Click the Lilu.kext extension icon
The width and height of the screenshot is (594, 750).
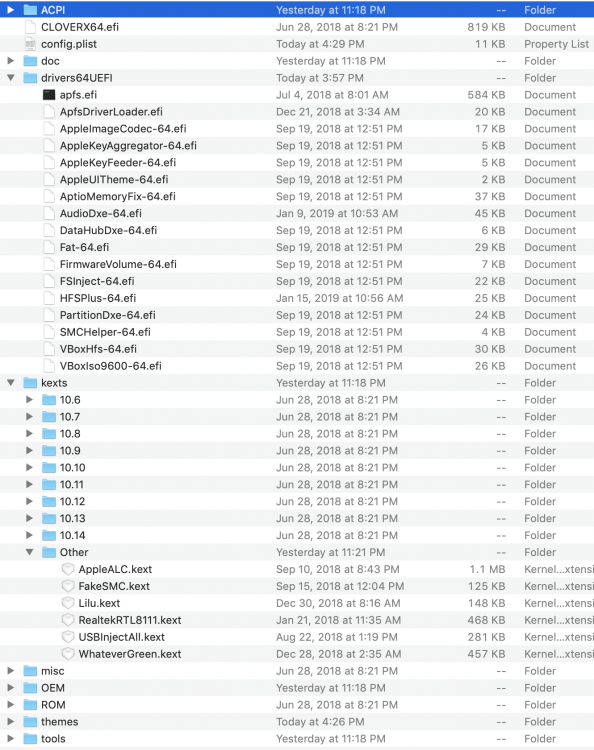[x=68, y=603]
